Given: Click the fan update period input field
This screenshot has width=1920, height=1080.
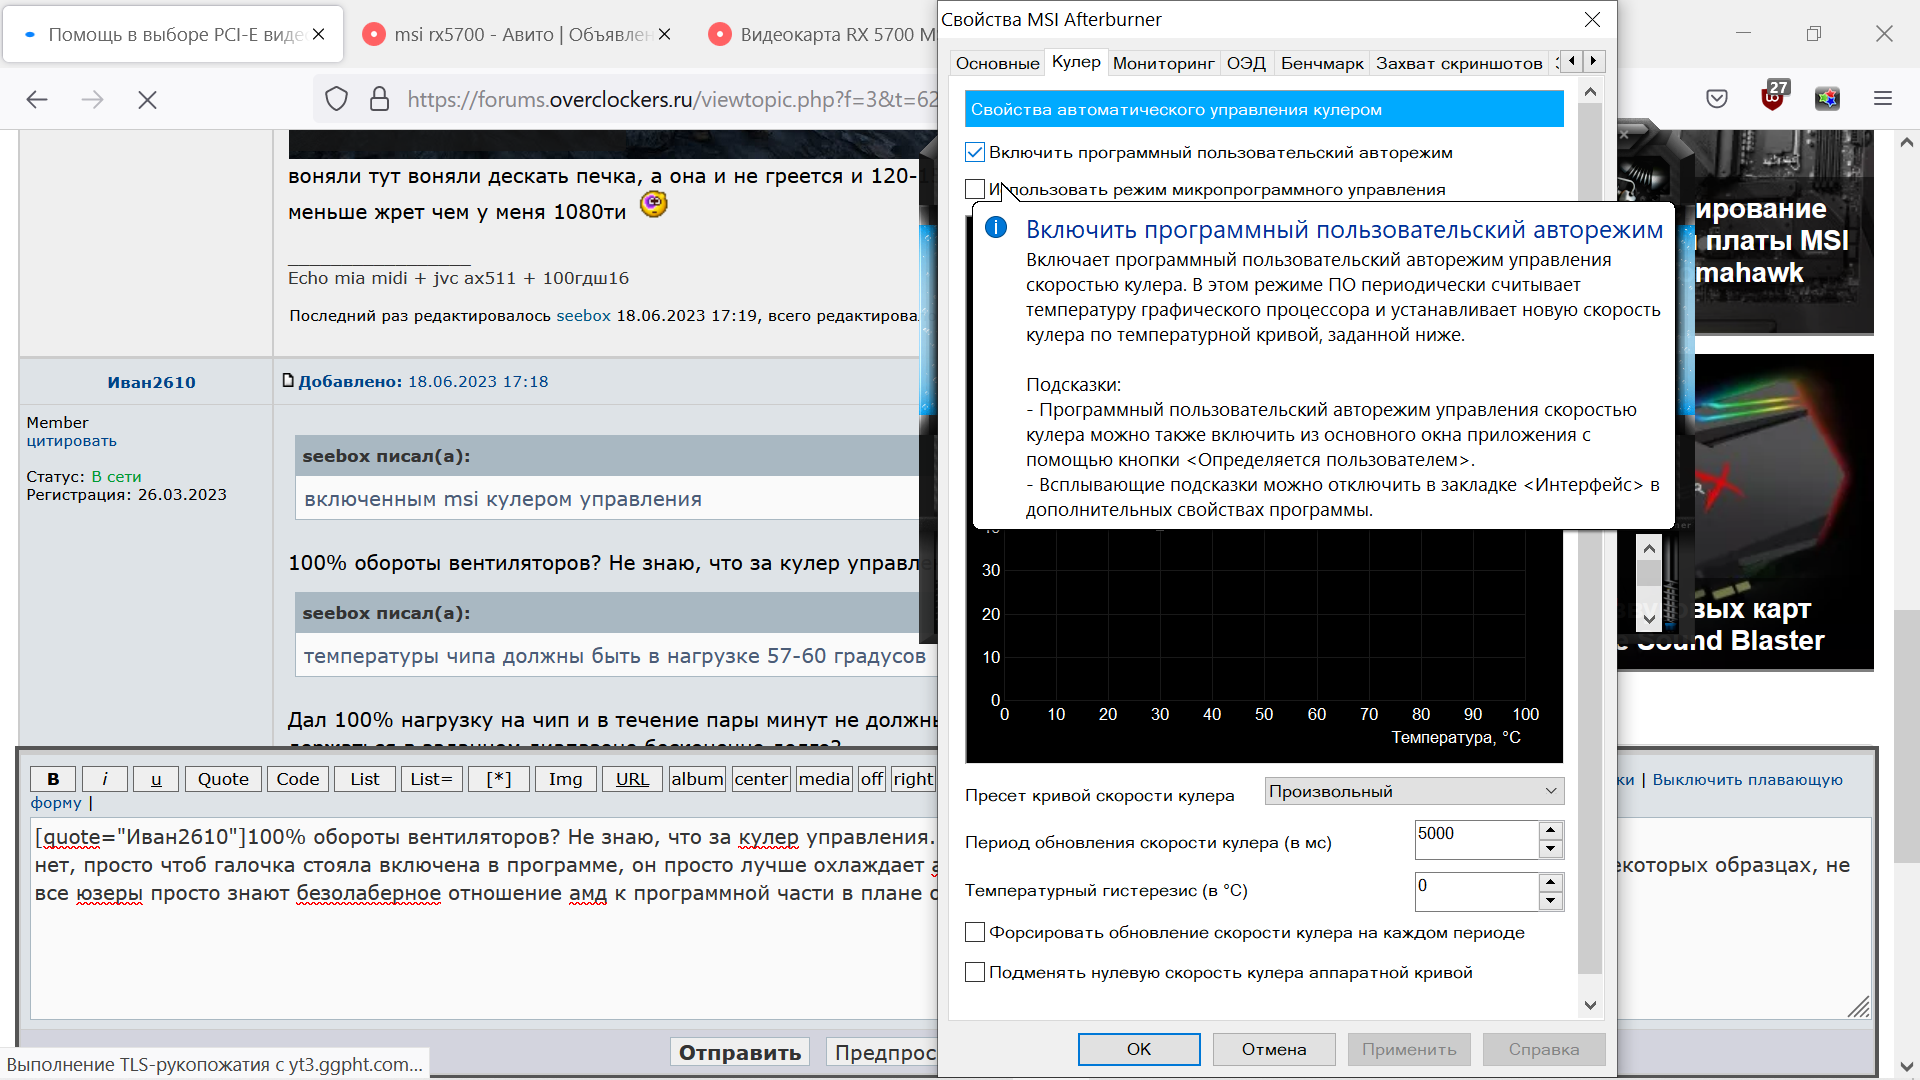Looking at the screenshot, I should (x=1475, y=839).
